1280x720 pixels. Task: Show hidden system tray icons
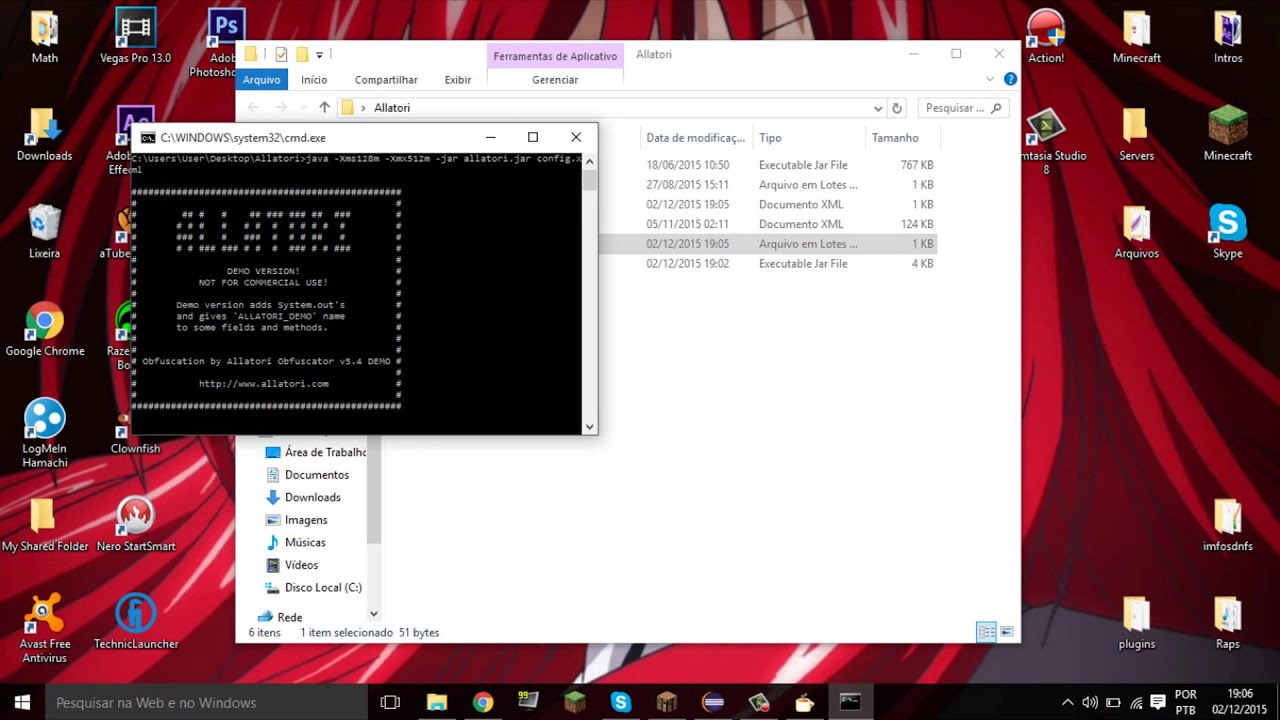point(1067,702)
